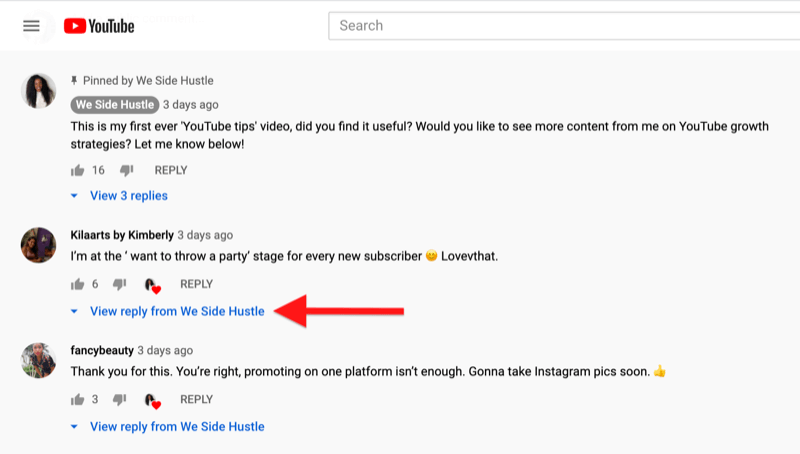Image resolution: width=800 pixels, height=454 pixels.
Task: Dislike the pinned We Side Hustle comment
Action: point(127,170)
